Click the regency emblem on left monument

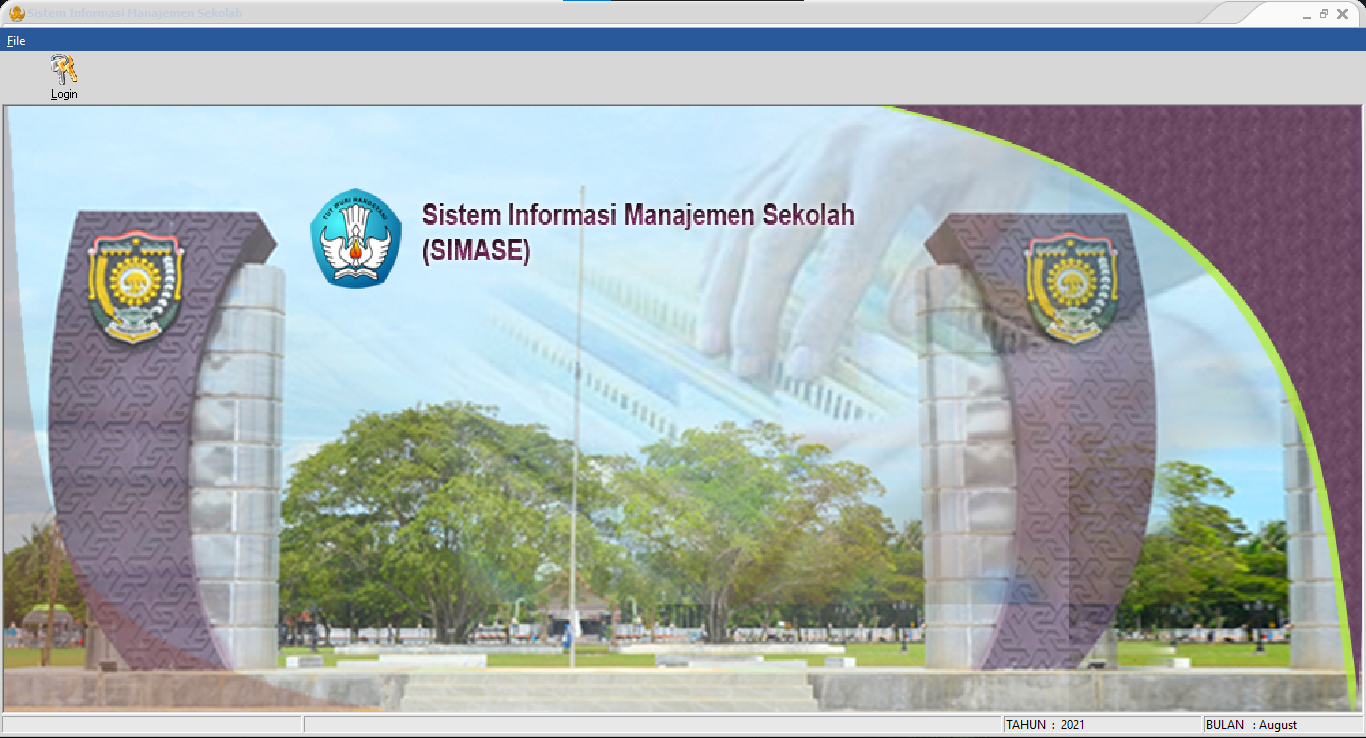(x=136, y=287)
